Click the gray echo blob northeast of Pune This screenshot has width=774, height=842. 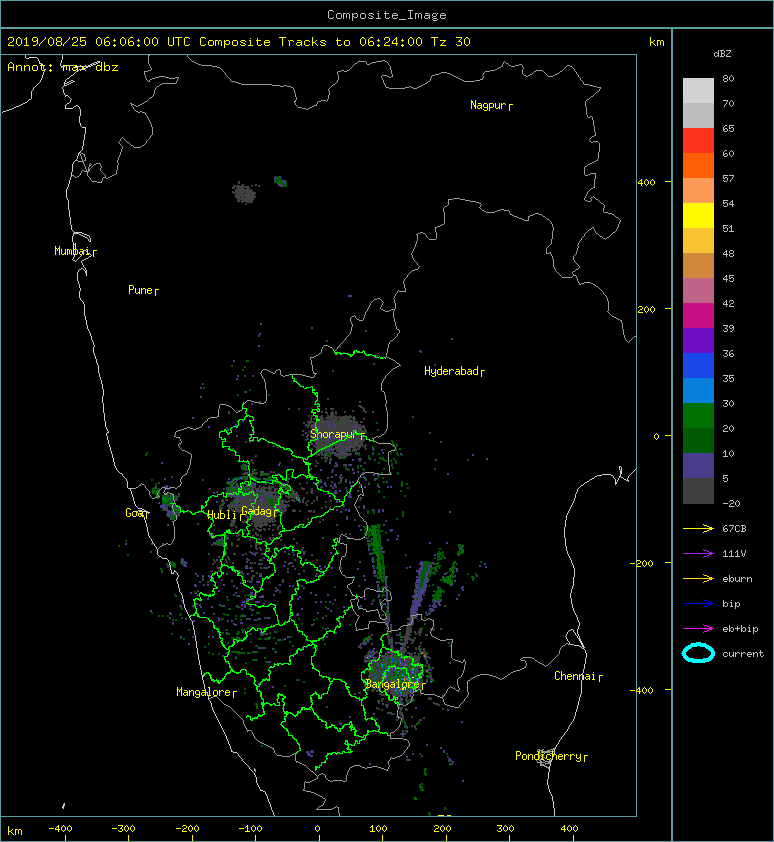tap(244, 193)
